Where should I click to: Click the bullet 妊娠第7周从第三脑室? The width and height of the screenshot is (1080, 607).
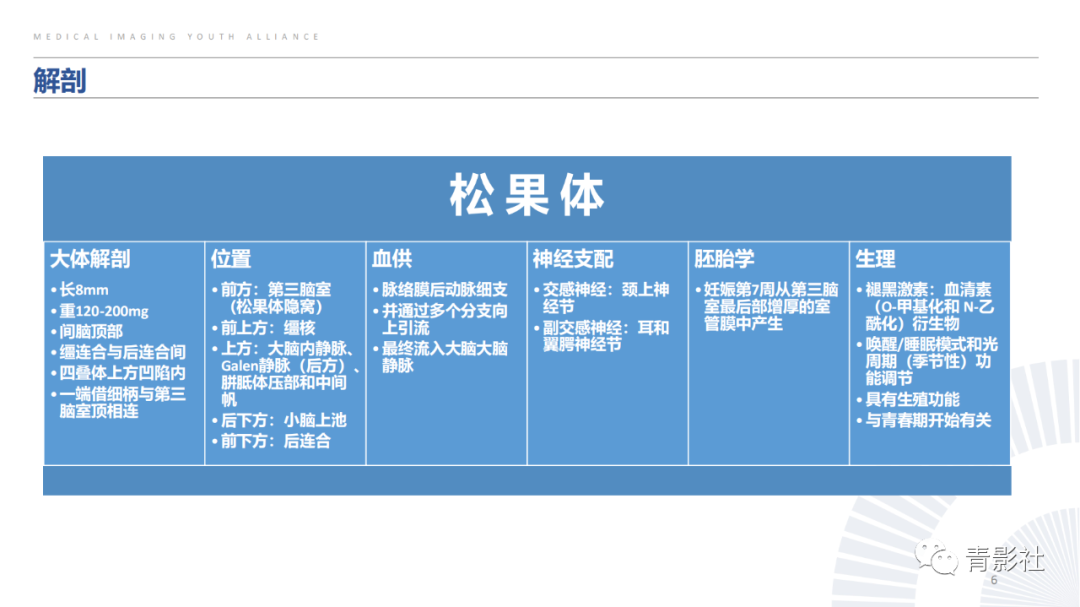tap(767, 307)
